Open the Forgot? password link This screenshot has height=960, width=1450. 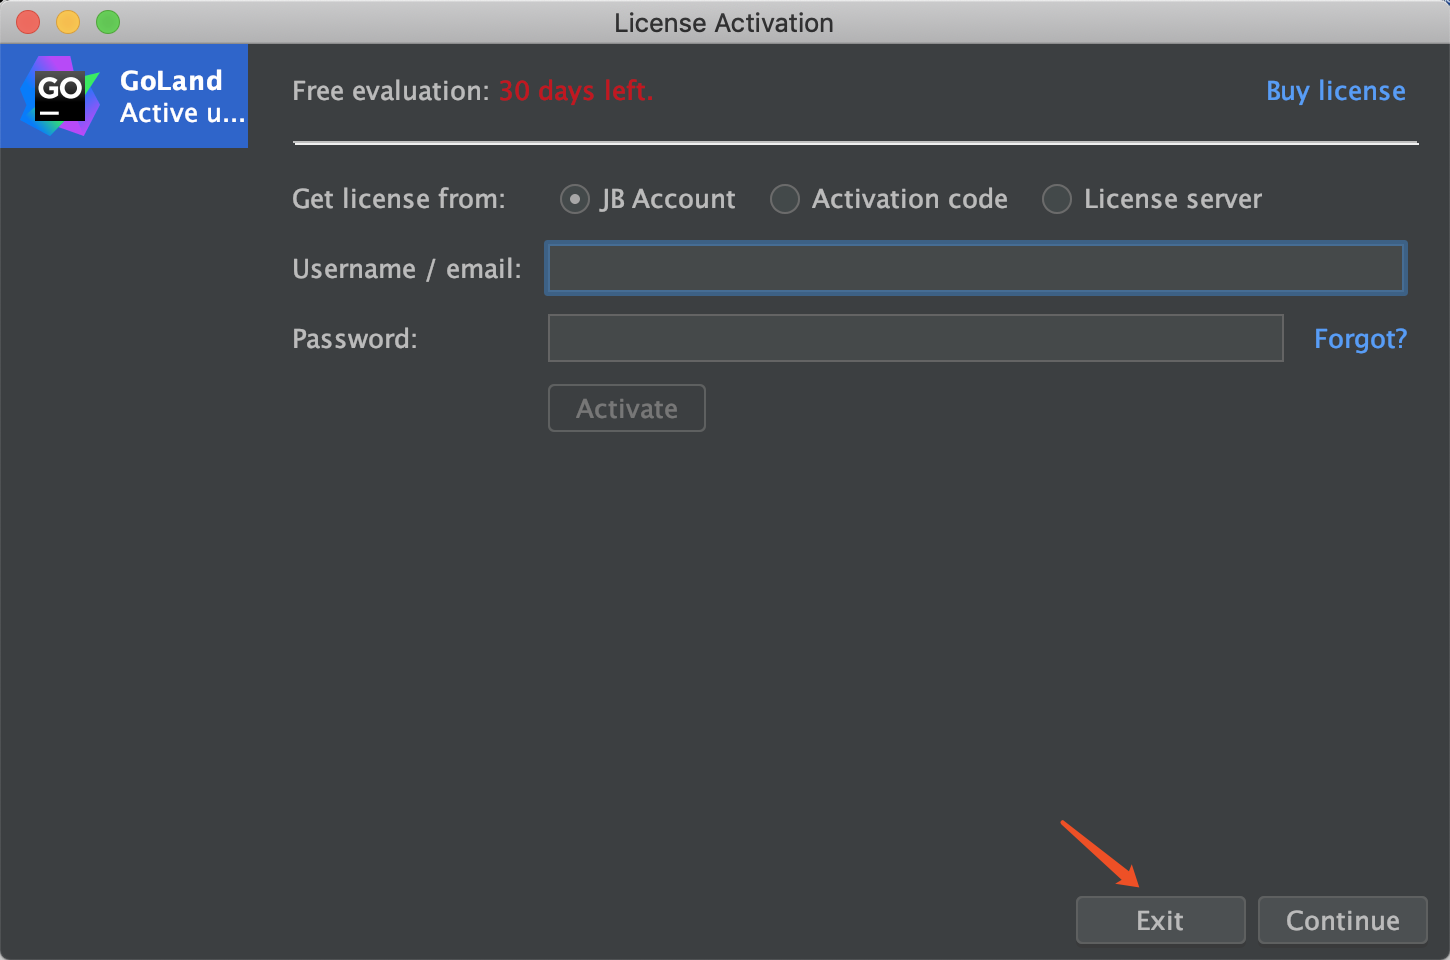(x=1360, y=339)
